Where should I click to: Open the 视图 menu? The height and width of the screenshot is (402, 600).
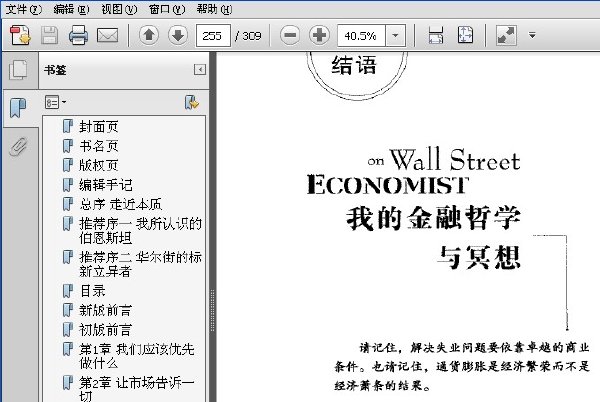[119, 9]
